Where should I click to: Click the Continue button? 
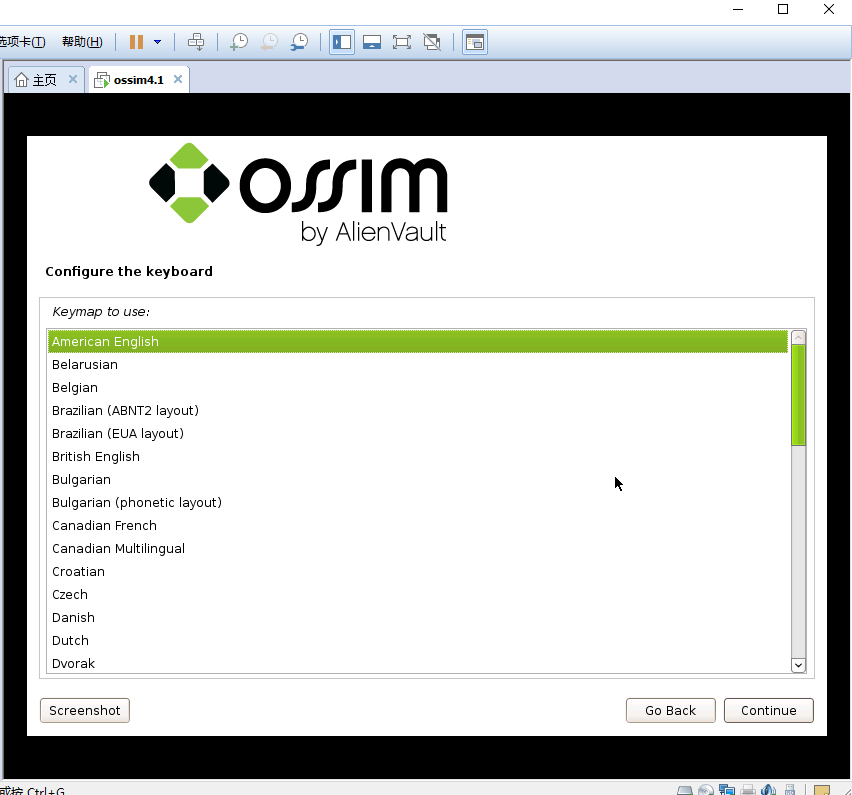[768, 710]
